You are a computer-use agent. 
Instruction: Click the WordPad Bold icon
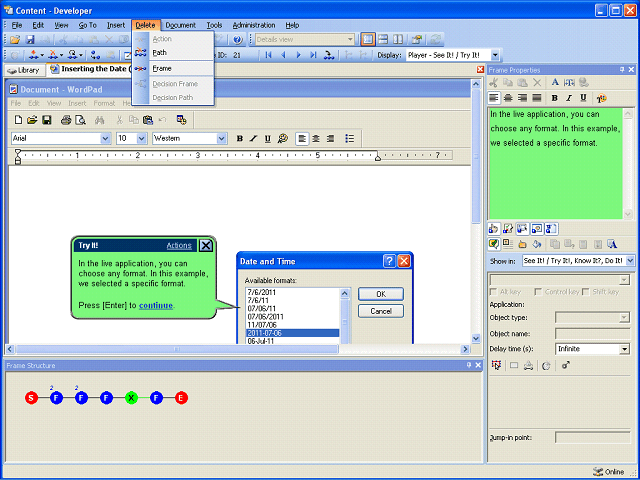pyautogui.click(x=240, y=139)
